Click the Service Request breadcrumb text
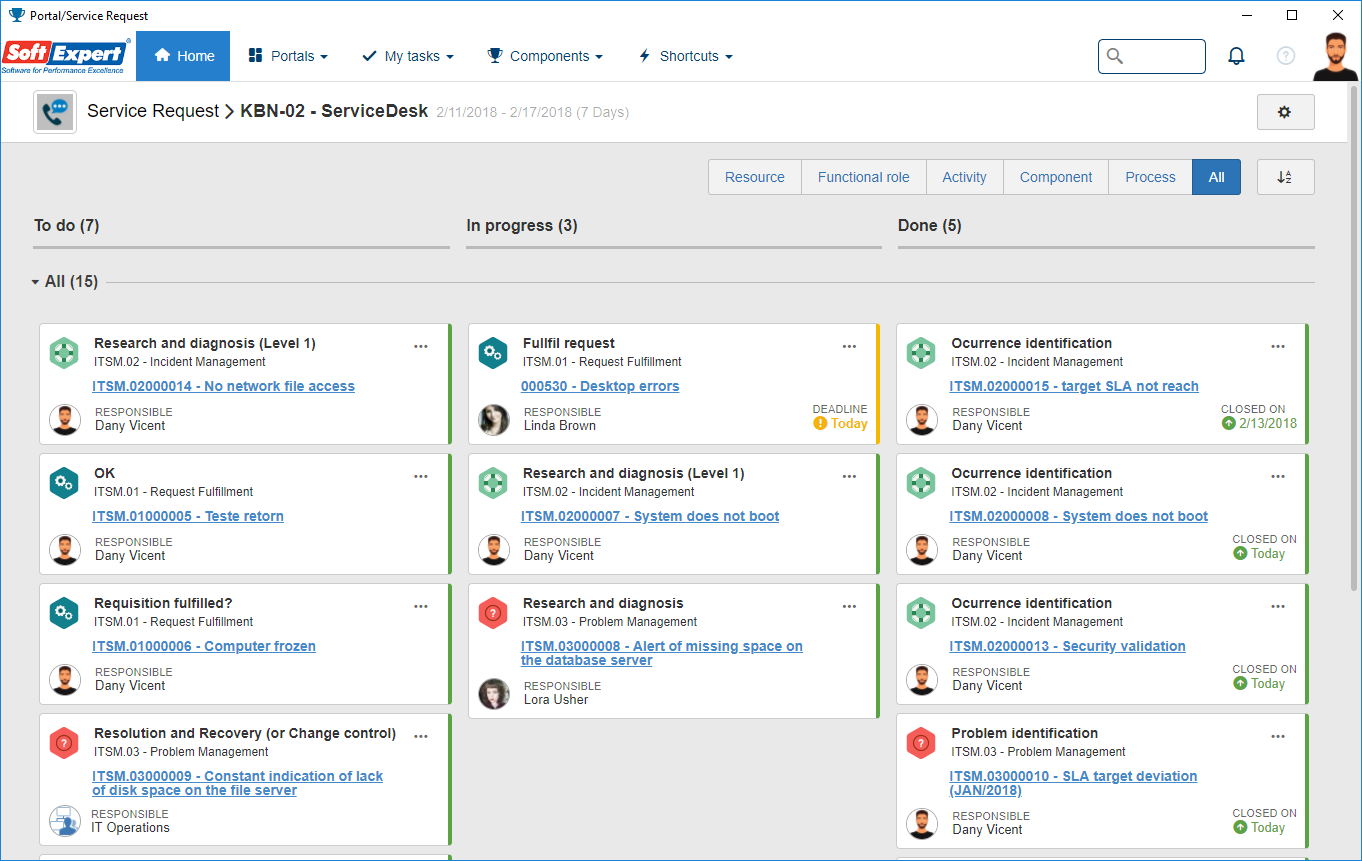This screenshot has width=1362, height=861. coord(153,111)
